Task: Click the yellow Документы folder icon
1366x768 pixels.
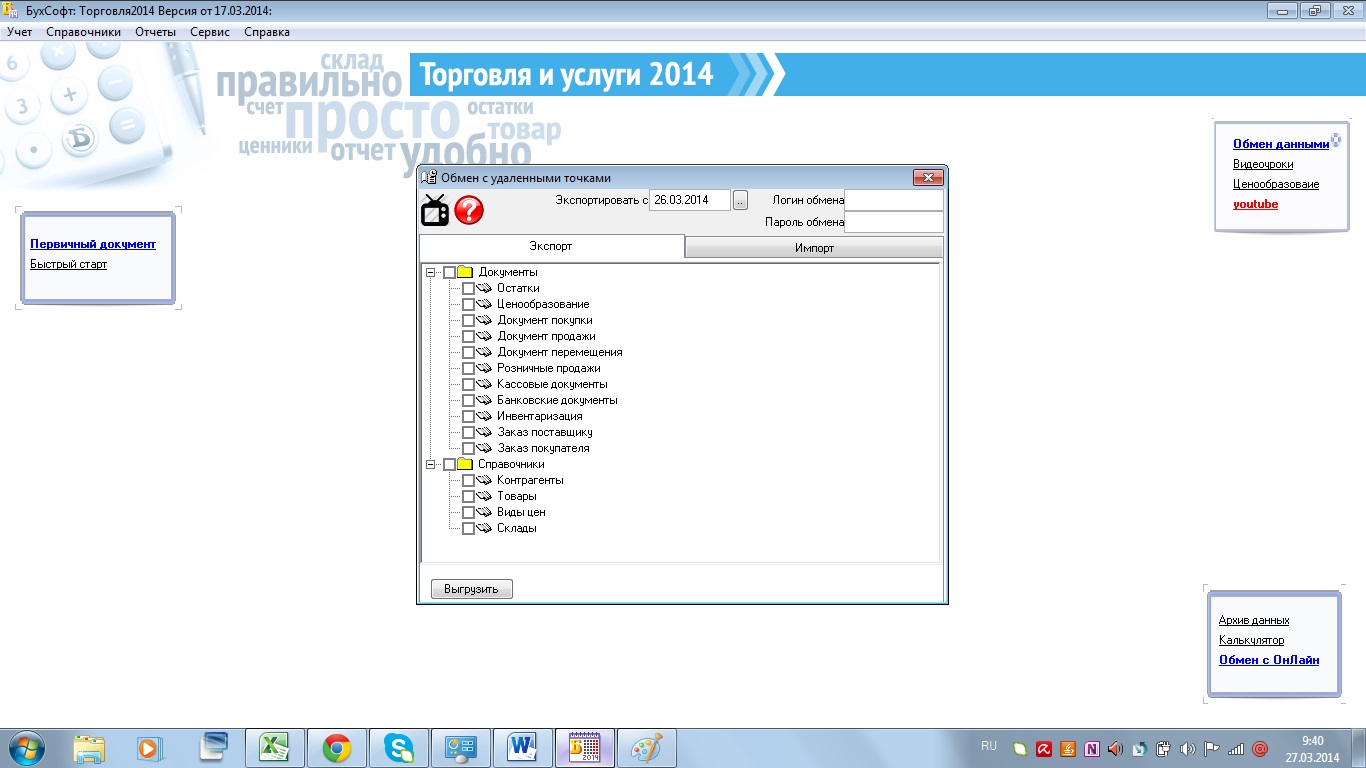Action: pos(465,272)
